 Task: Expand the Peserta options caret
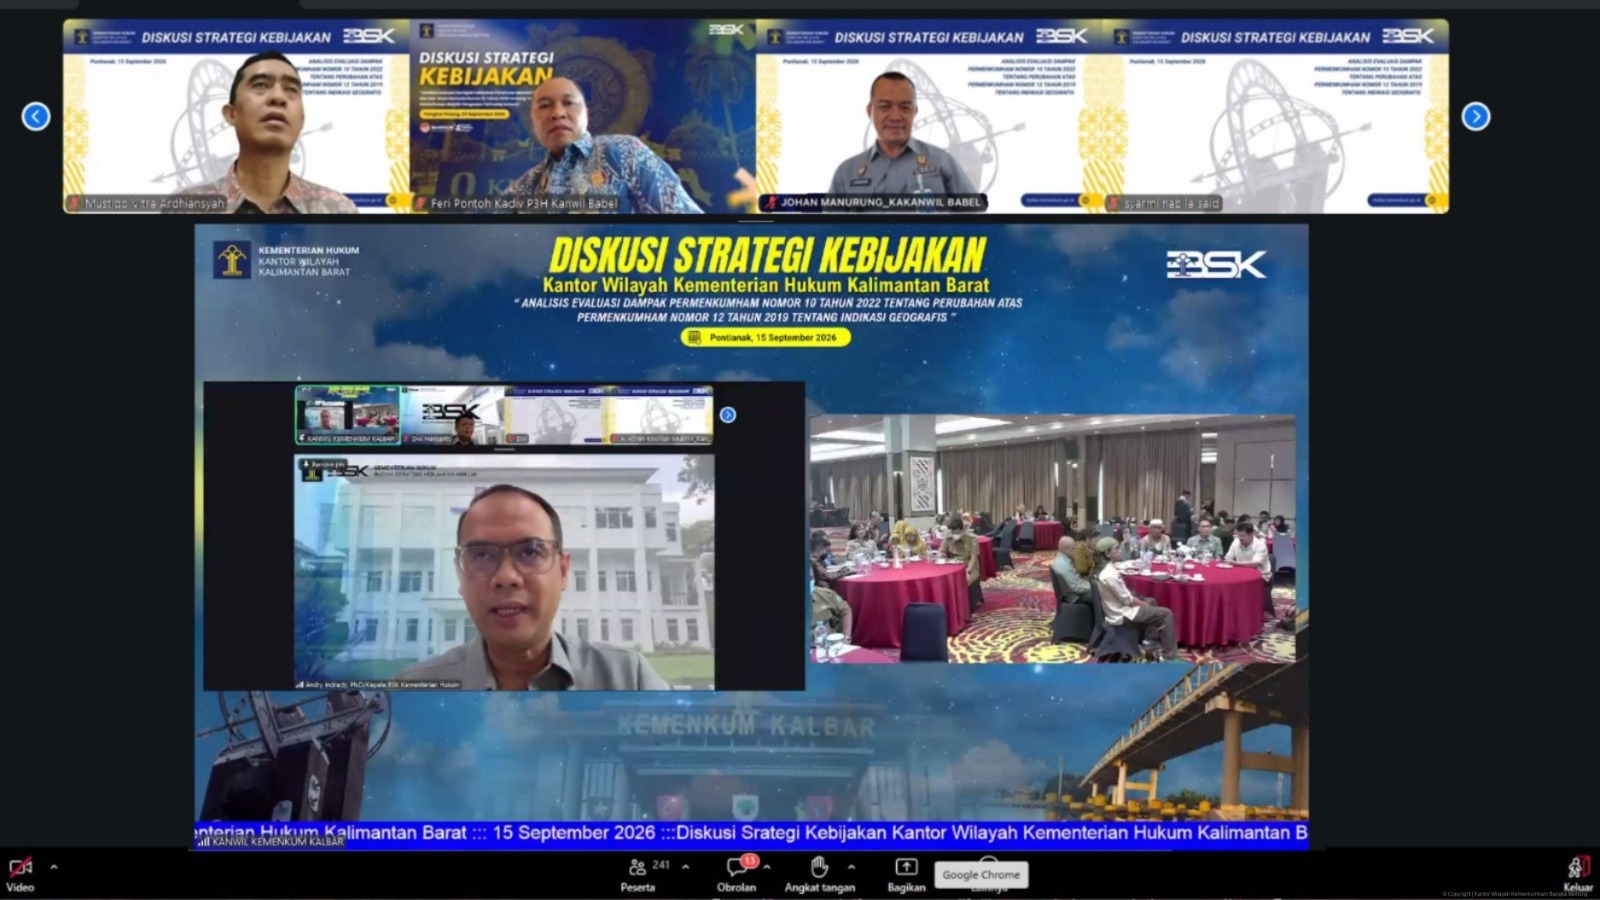pyautogui.click(x=685, y=867)
